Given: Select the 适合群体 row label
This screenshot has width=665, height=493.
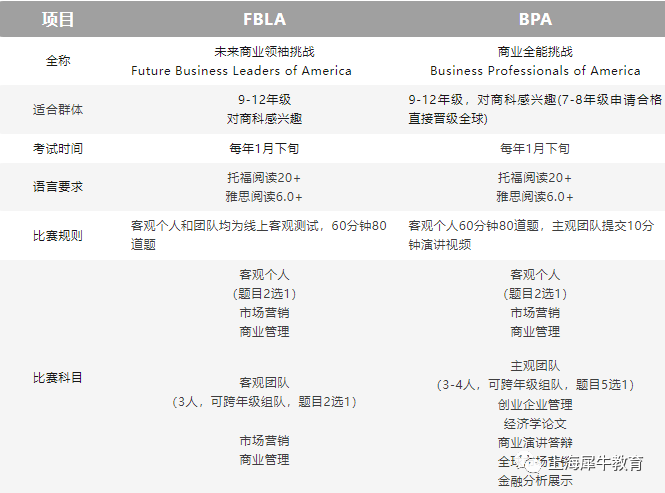Looking at the screenshot, I should [58, 109].
